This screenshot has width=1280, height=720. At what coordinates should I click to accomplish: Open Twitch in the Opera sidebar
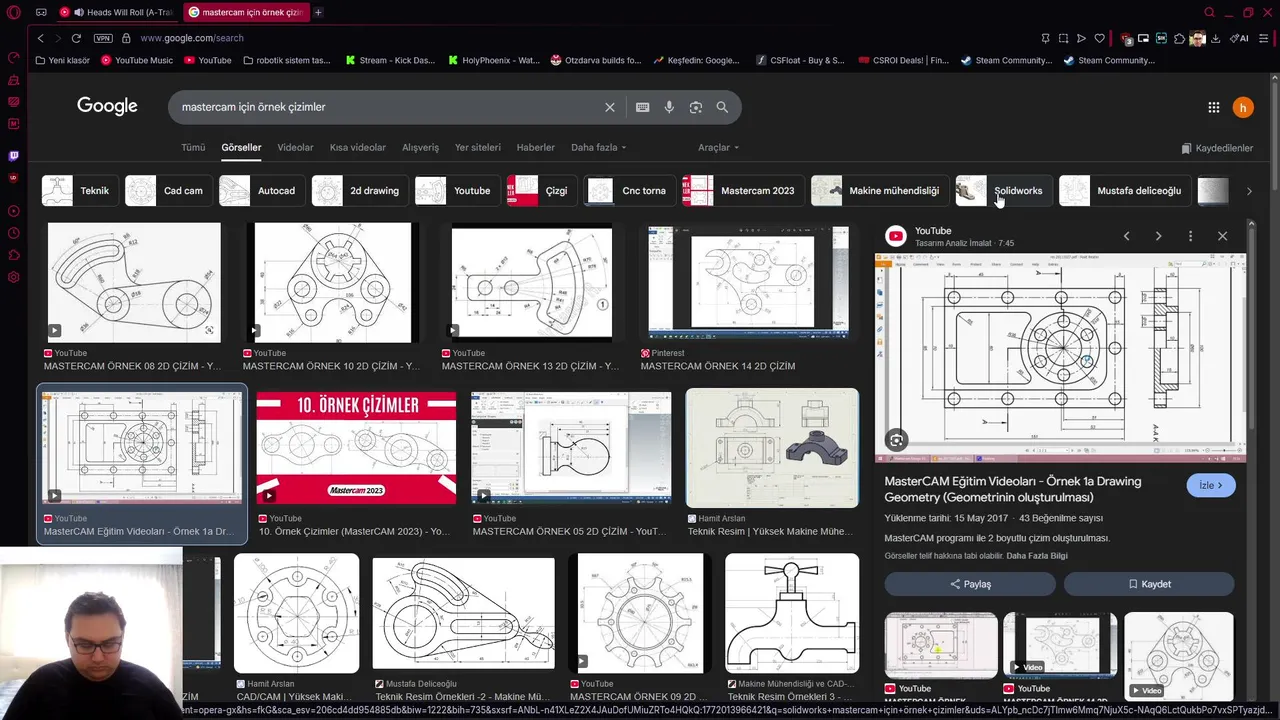pos(14,156)
